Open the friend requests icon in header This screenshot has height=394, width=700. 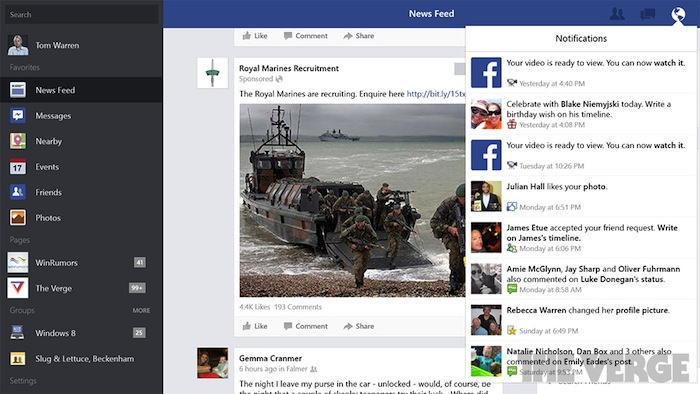tap(617, 14)
